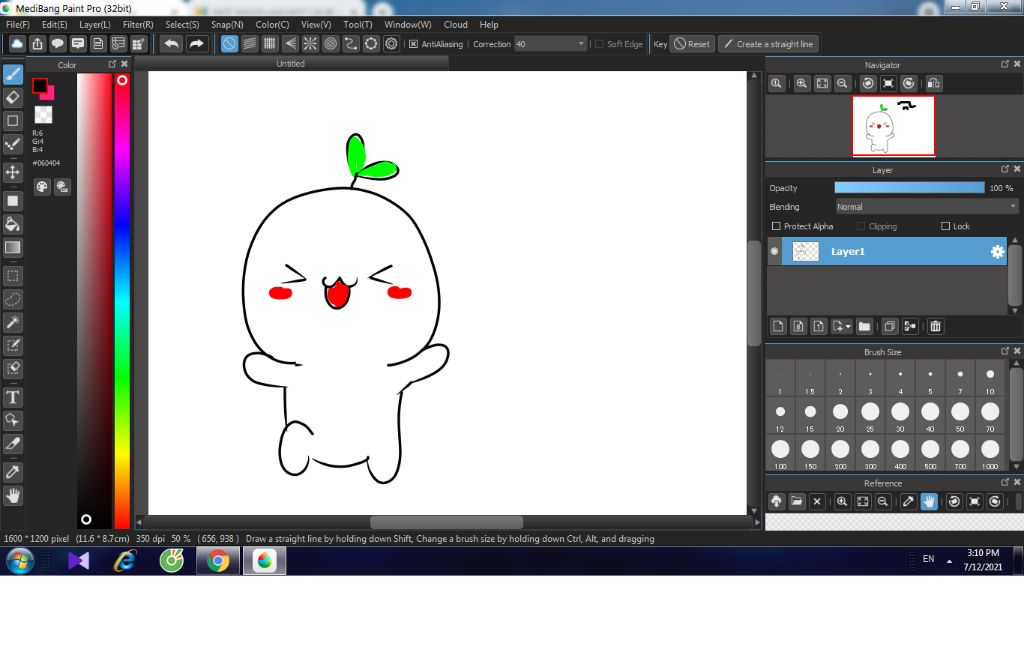Screen dimensions: 1024x661
Task: Zoom in using the Navigator panel
Action: pyautogui.click(x=802, y=84)
